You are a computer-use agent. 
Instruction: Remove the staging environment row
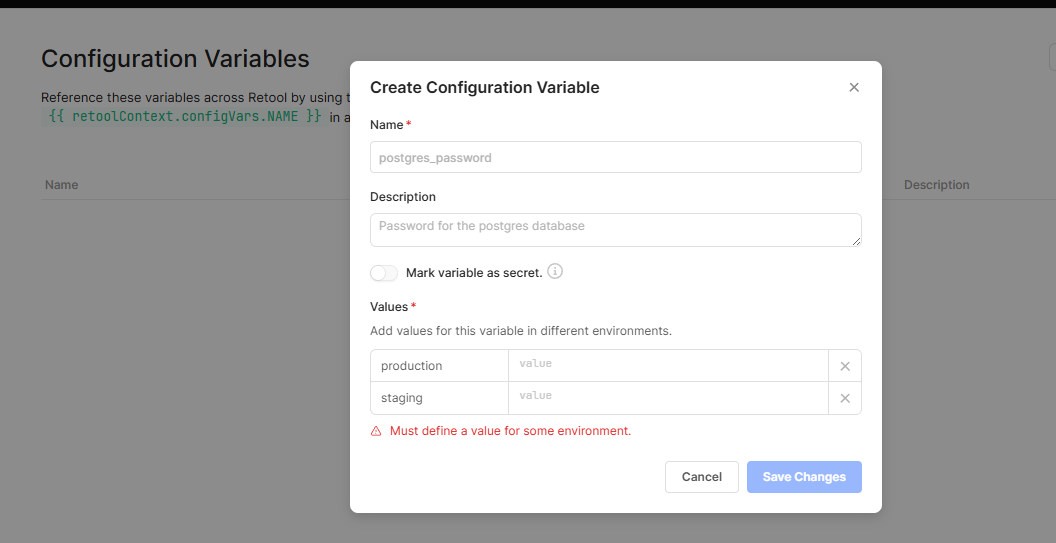[845, 398]
